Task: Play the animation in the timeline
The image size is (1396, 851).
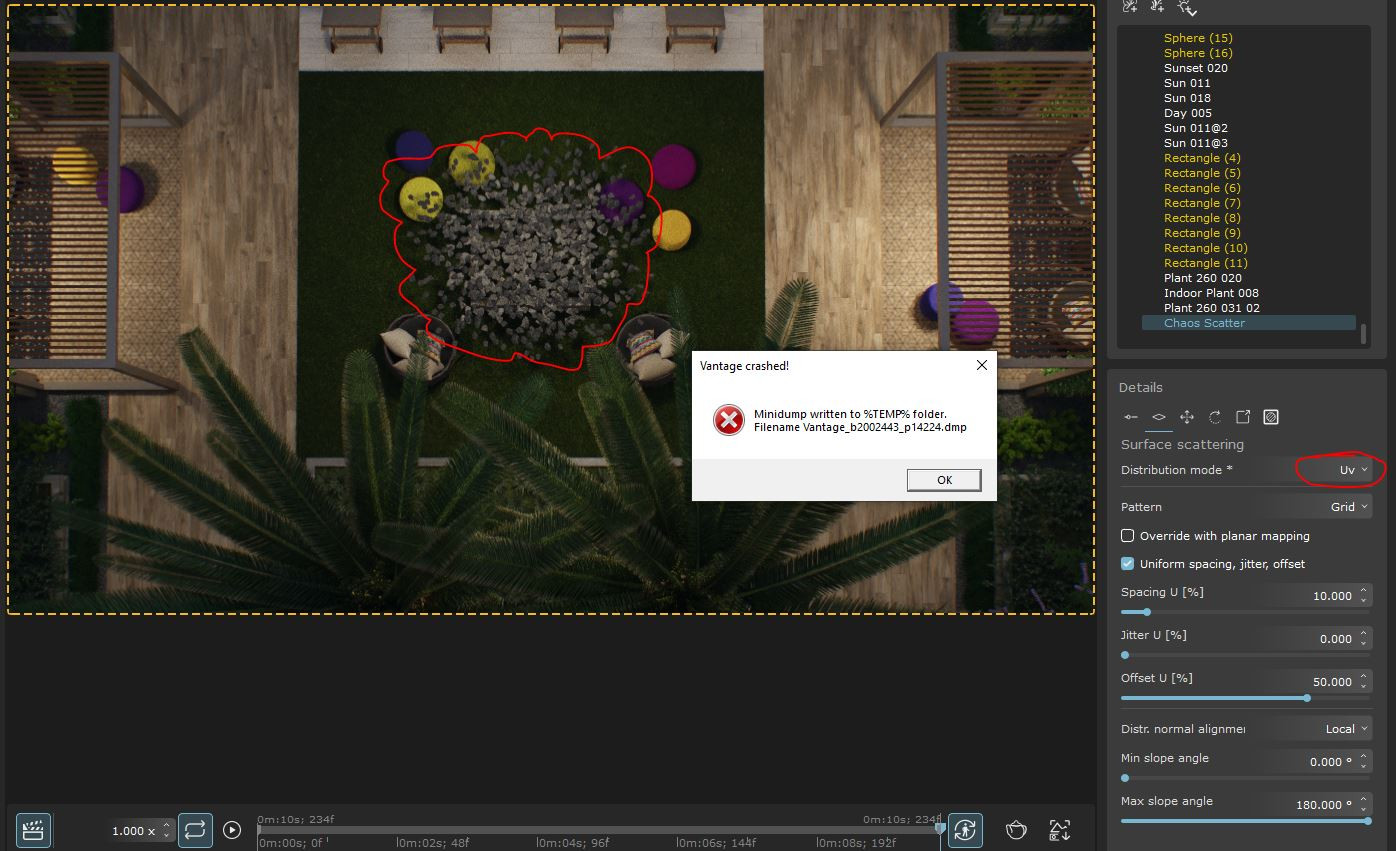Action: [232, 830]
